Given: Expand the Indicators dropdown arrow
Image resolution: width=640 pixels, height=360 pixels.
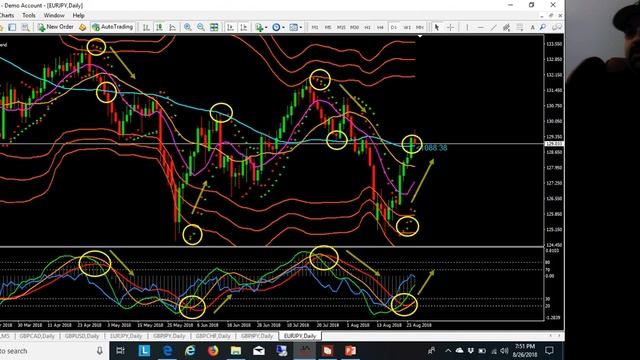Looking at the screenshot, I should [x=266, y=27].
